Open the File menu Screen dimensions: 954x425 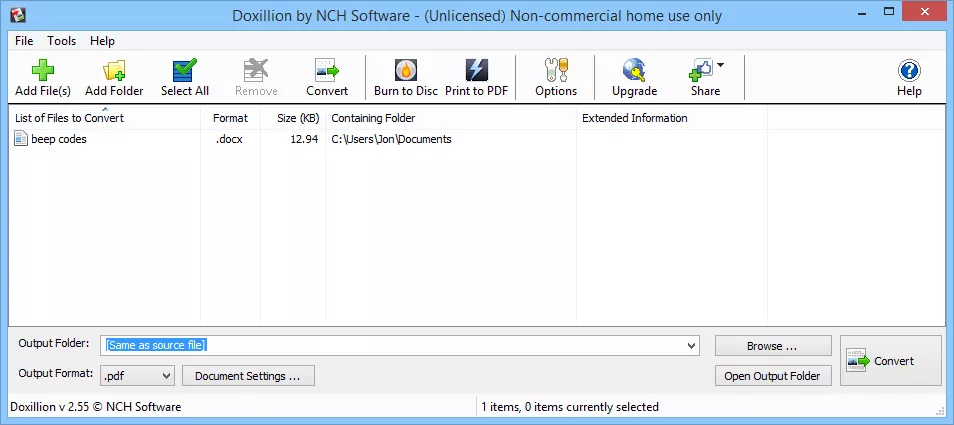point(24,41)
